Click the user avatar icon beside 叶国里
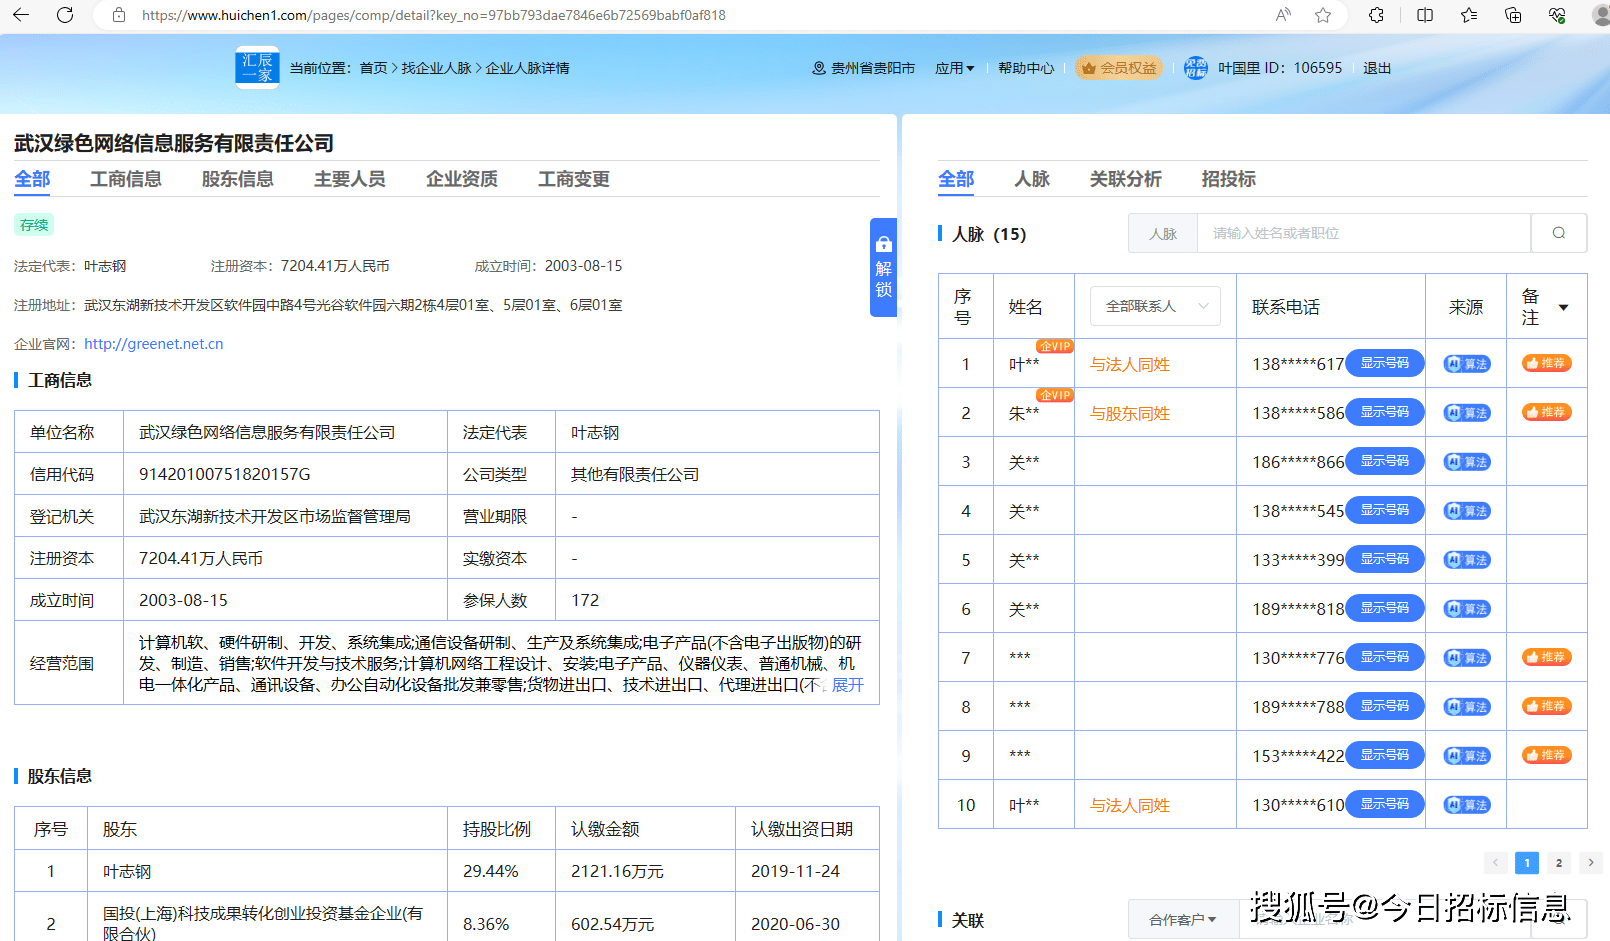Image resolution: width=1610 pixels, height=941 pixels. (1196, 68)
